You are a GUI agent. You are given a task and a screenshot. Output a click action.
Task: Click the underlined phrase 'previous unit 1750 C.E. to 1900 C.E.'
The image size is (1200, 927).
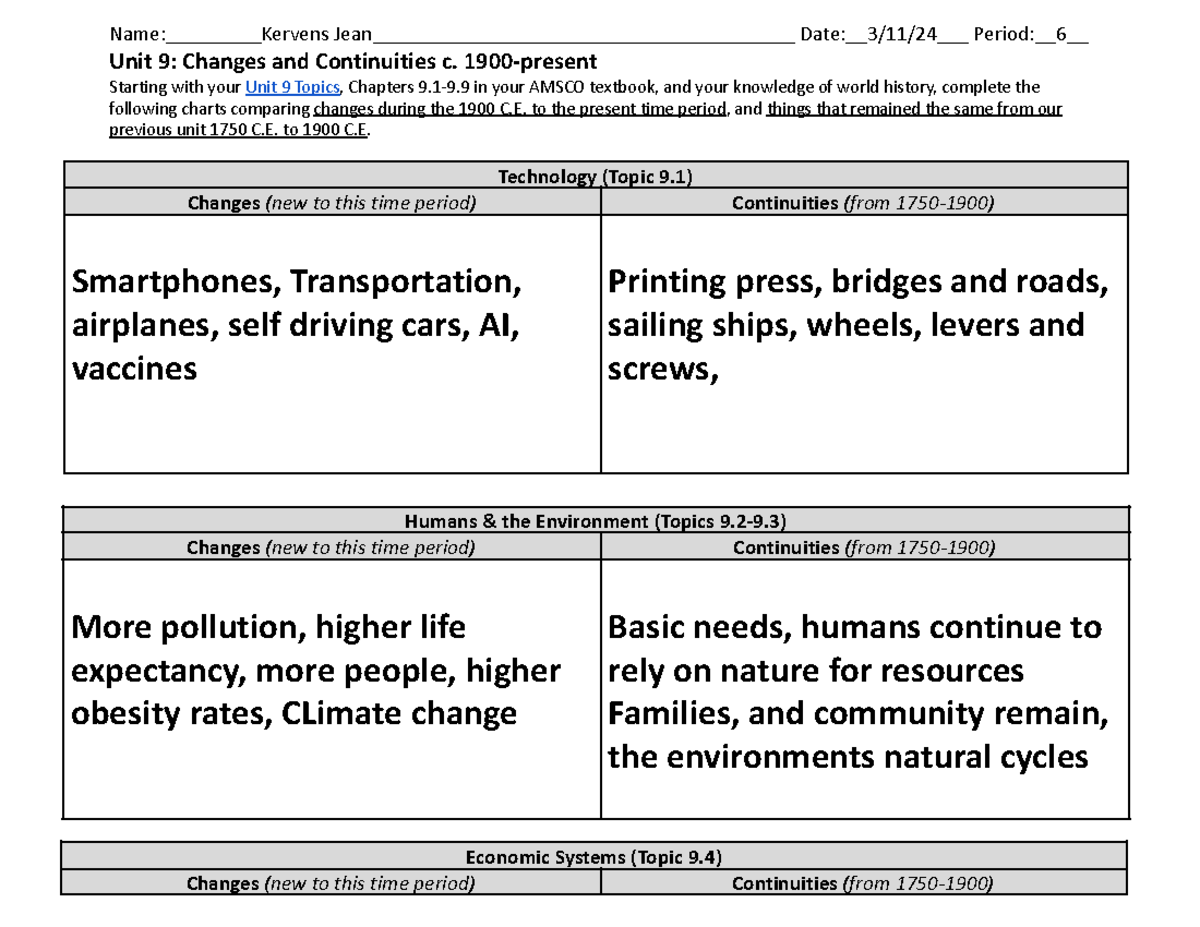click(x=238, y=131)
